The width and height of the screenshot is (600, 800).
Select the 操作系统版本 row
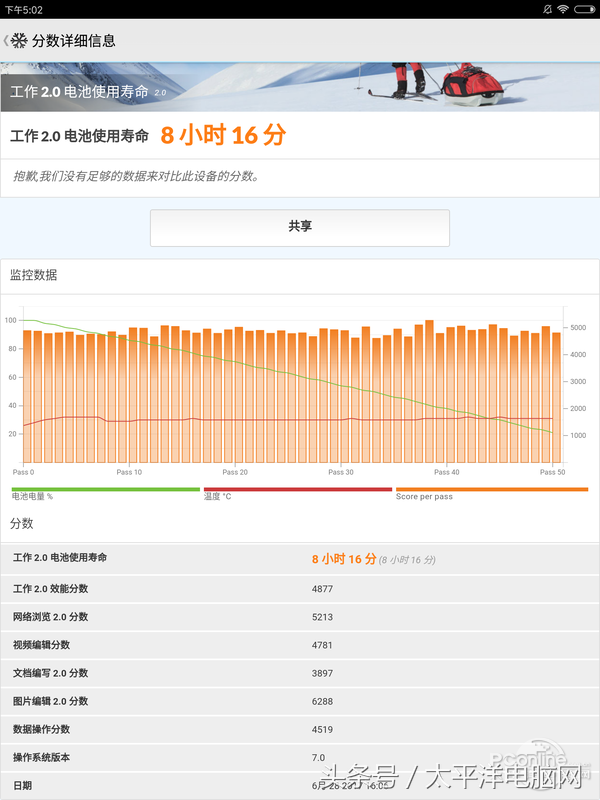(x=299, y=757)
